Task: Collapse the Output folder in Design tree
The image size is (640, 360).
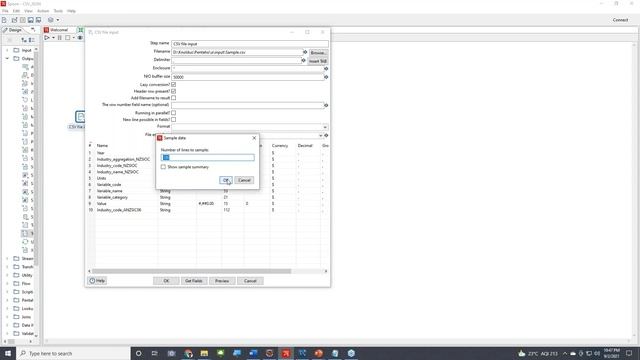Action: (x=7, y=59)
